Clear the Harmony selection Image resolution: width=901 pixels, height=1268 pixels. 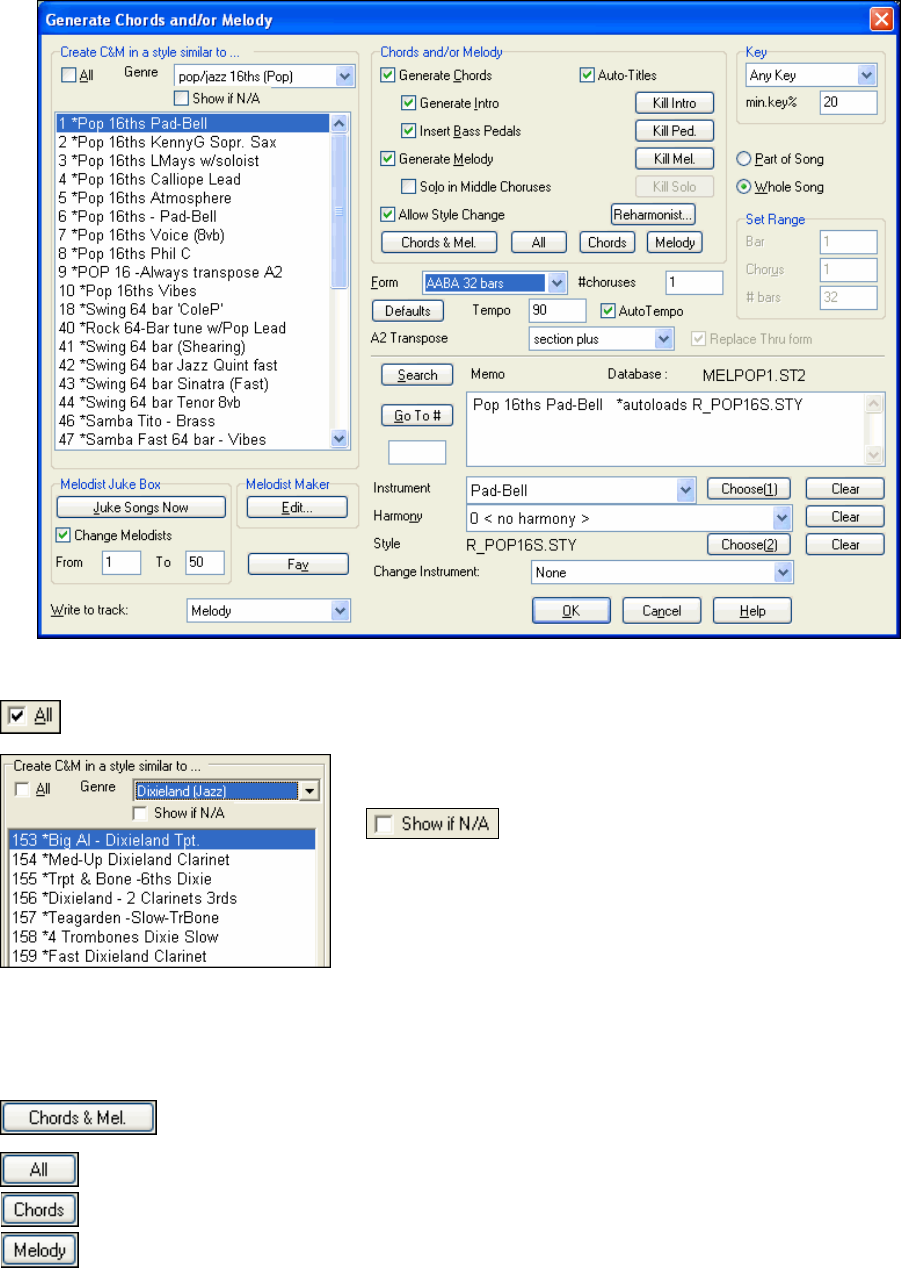[x=845, y=517]
